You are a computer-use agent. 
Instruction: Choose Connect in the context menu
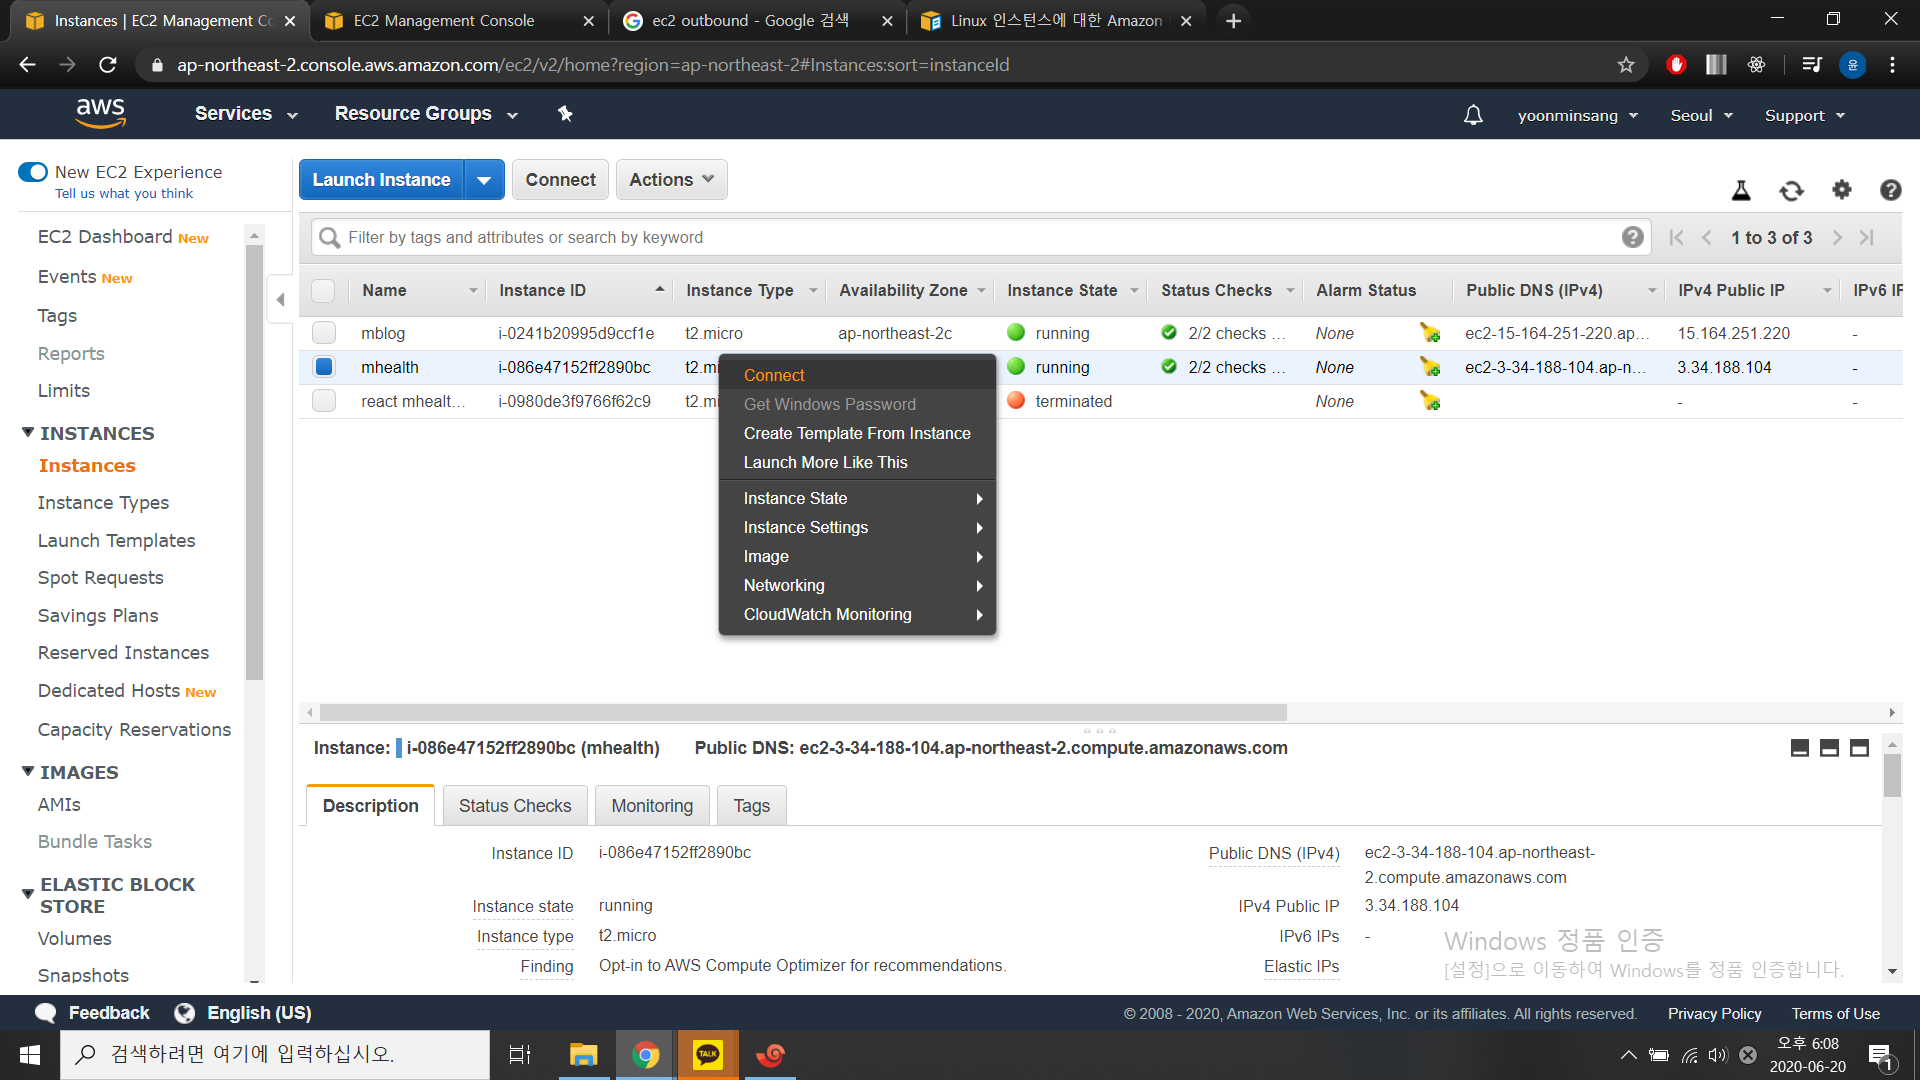coord(774,375)
